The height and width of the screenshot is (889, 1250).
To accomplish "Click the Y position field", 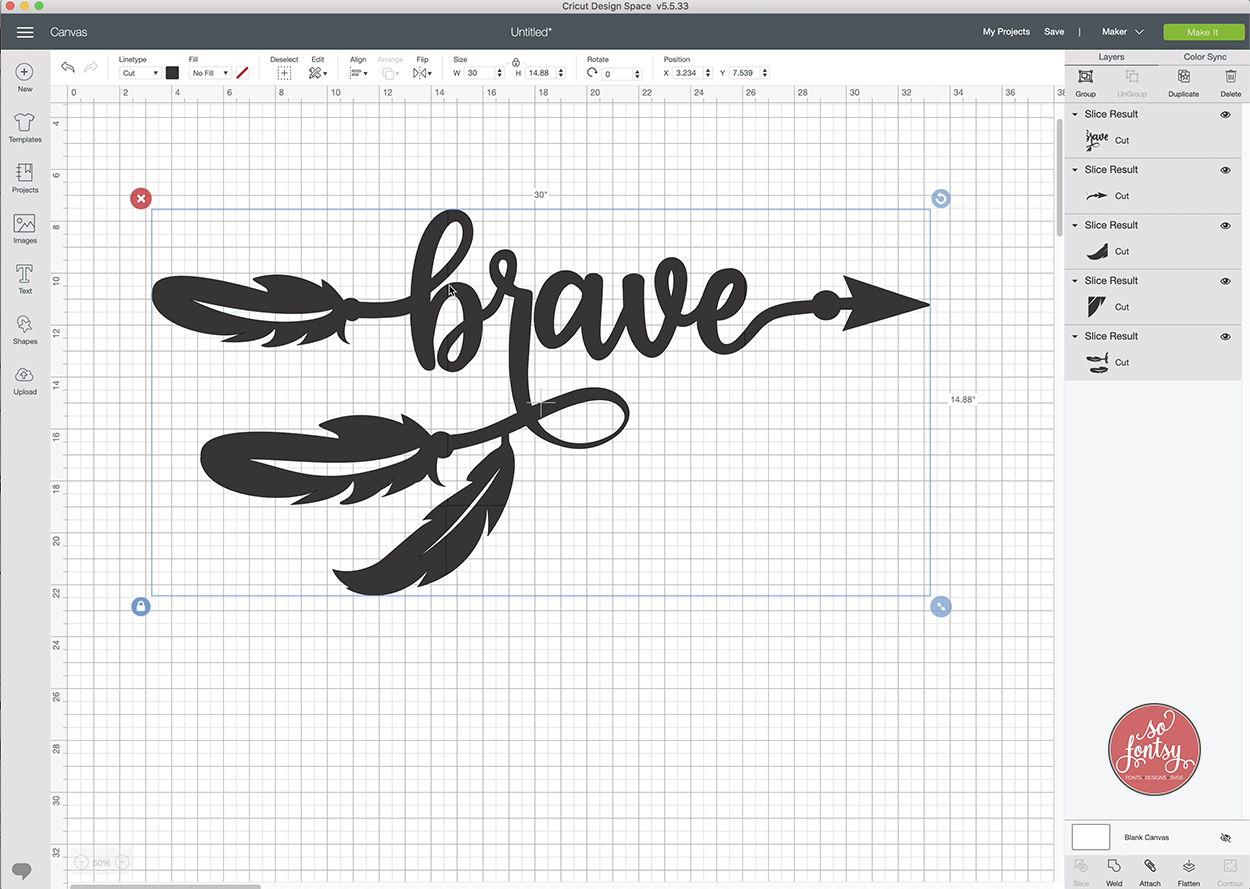I will click(746, 73).
